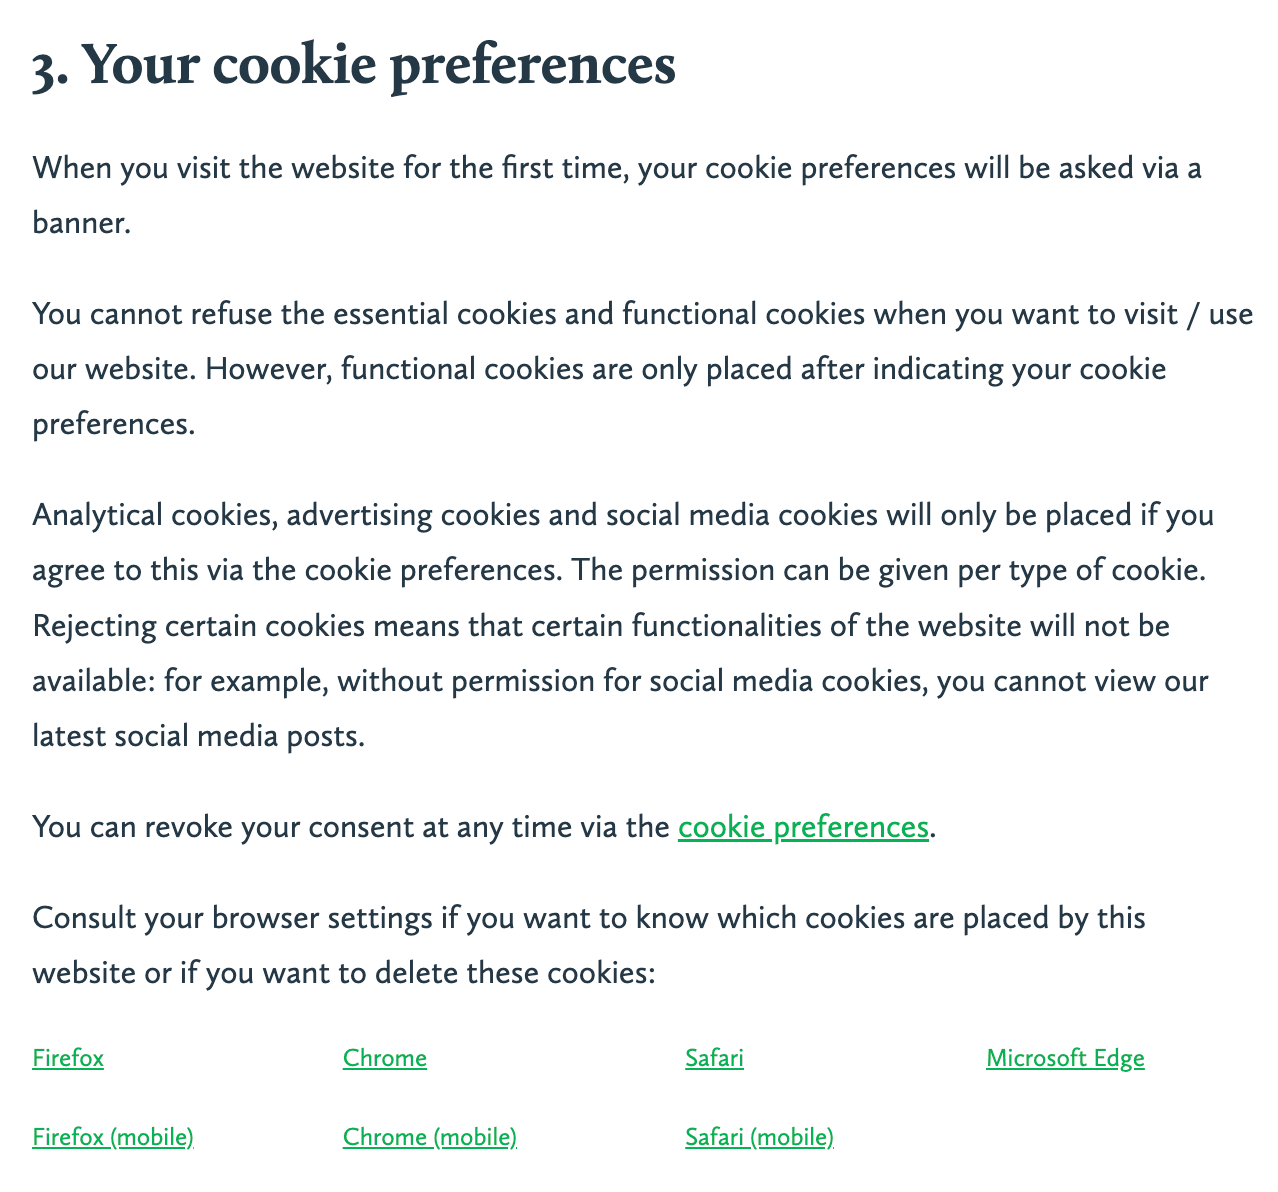Open the green cookie preferences link
Viewport: 1278px width, 1192px height.
(803, 828)
